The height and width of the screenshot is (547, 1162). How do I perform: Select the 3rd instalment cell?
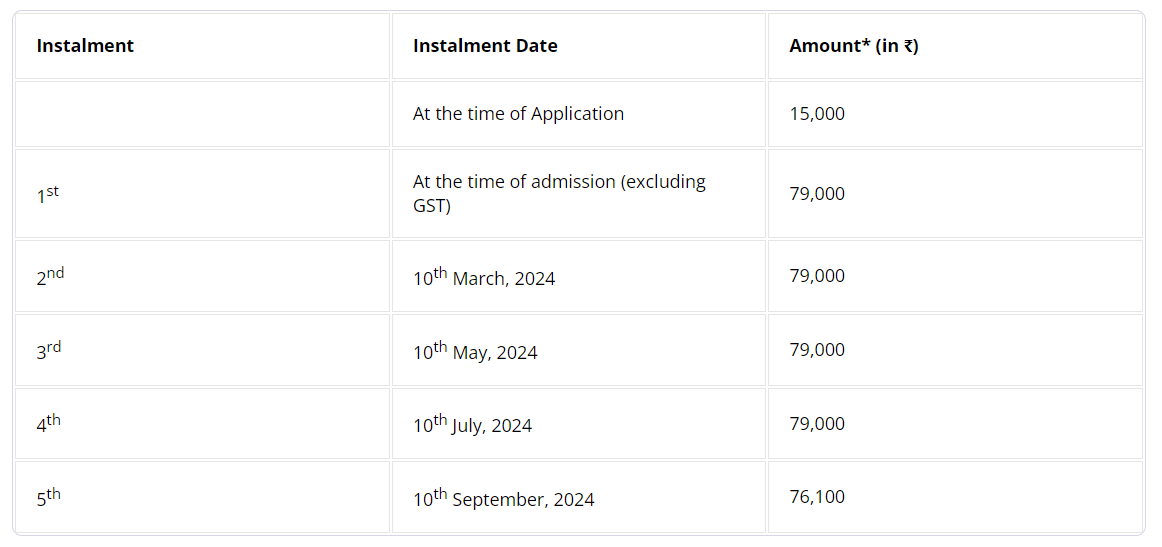202,350
